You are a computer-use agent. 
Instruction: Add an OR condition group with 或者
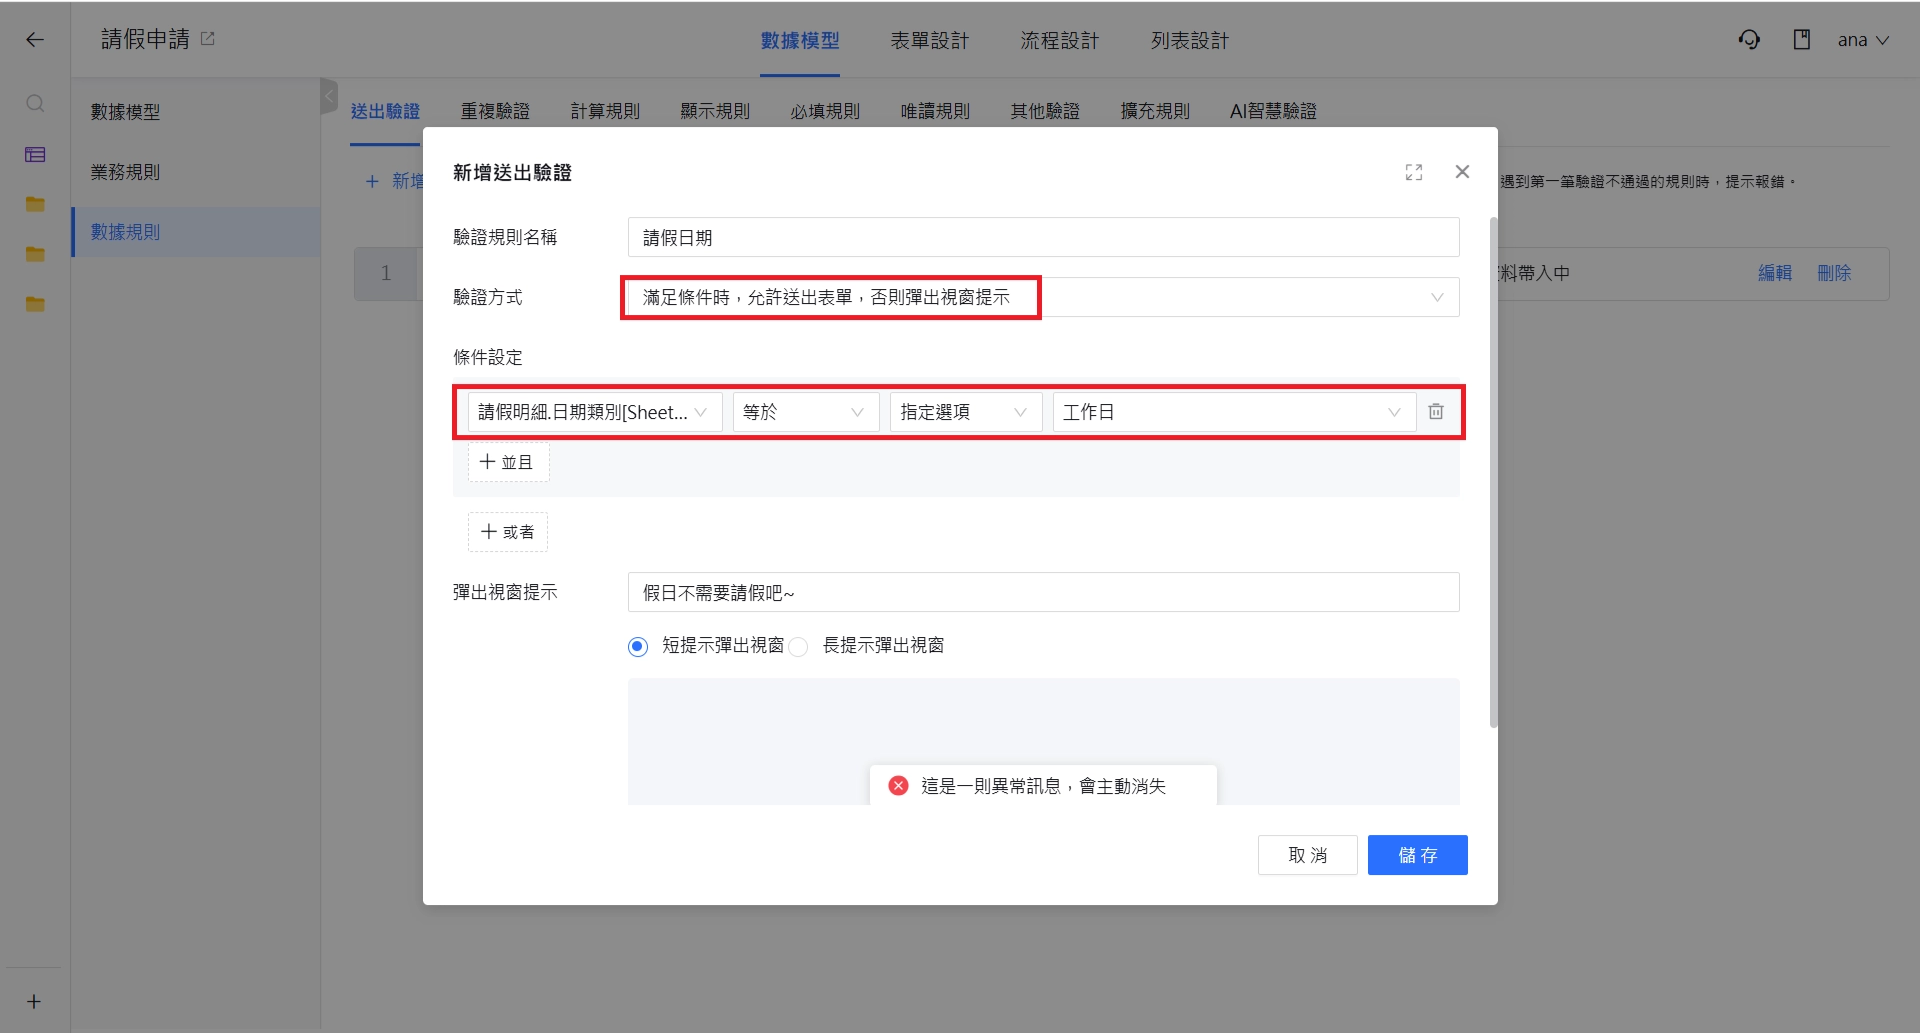pyautogui.click(x=508, y=532)
